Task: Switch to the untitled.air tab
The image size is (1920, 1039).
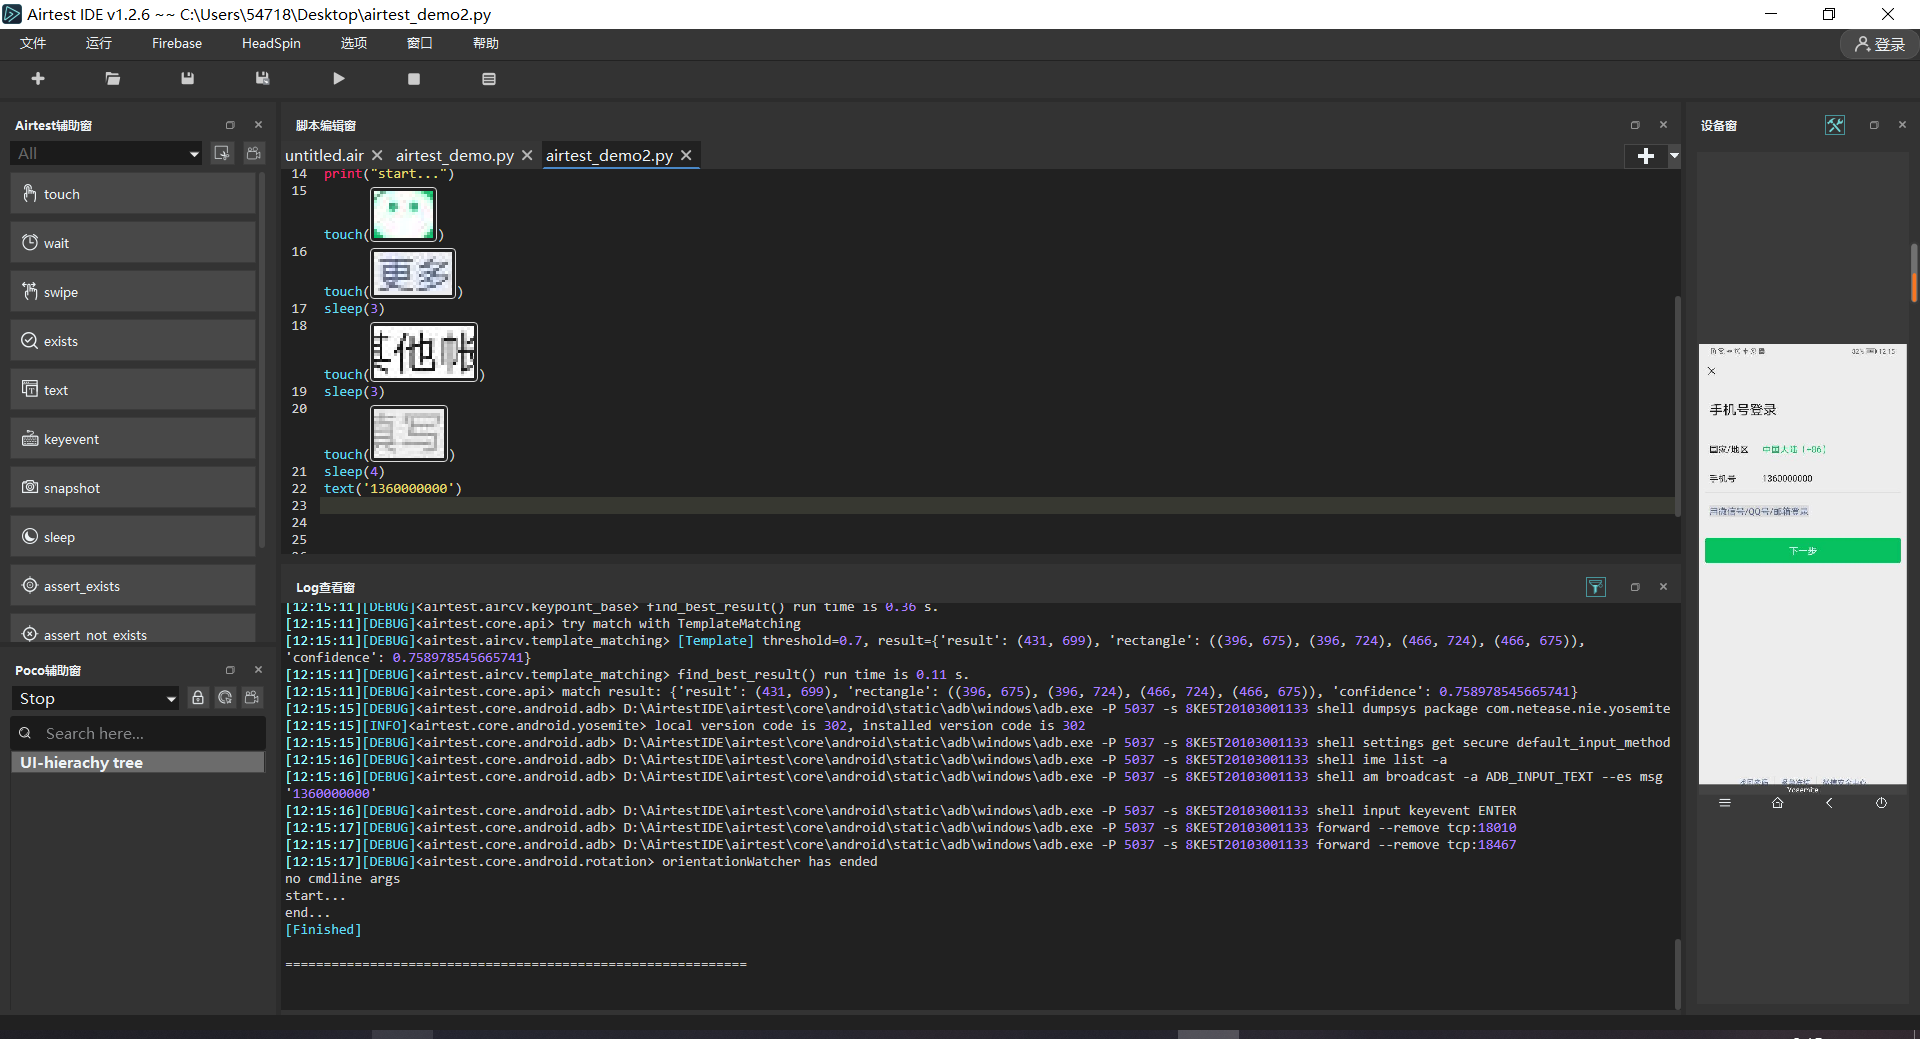Action: (x=324, y=155)
